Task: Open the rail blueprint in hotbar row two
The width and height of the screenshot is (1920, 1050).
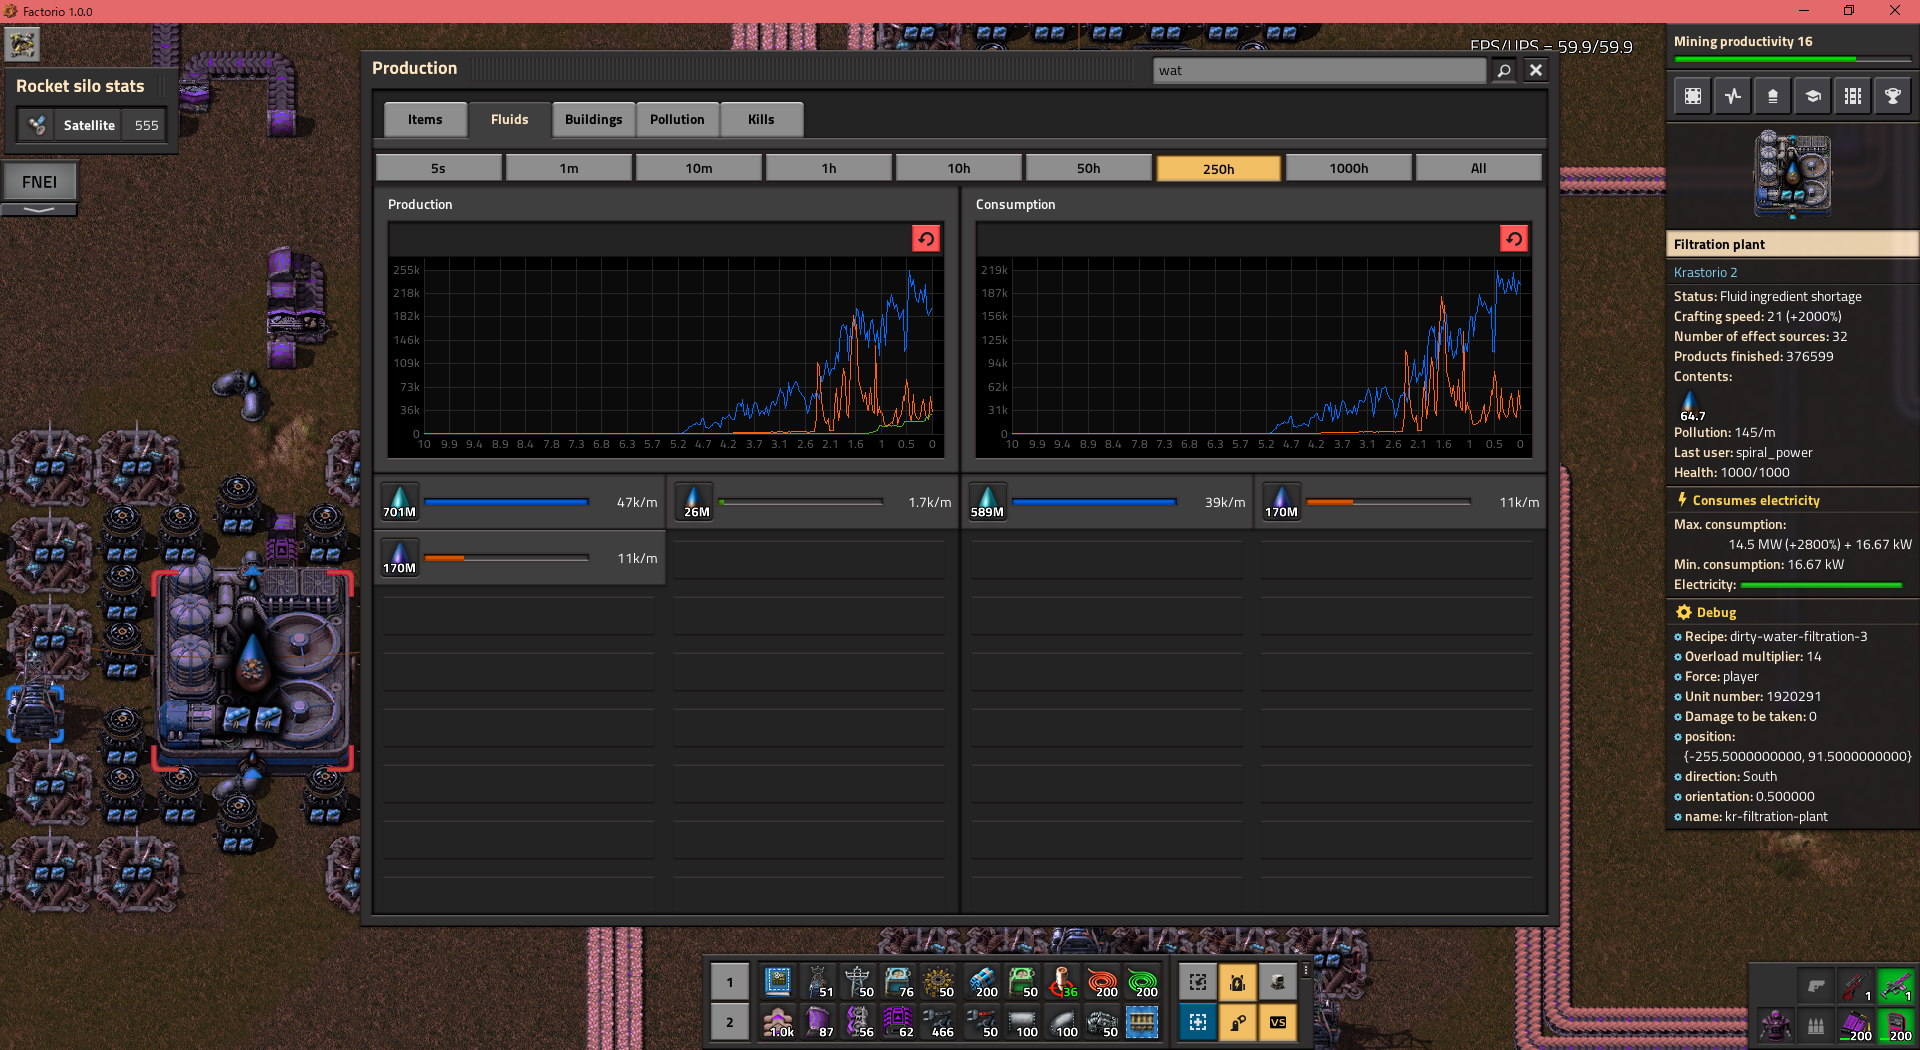Action: (1142, 1022)
